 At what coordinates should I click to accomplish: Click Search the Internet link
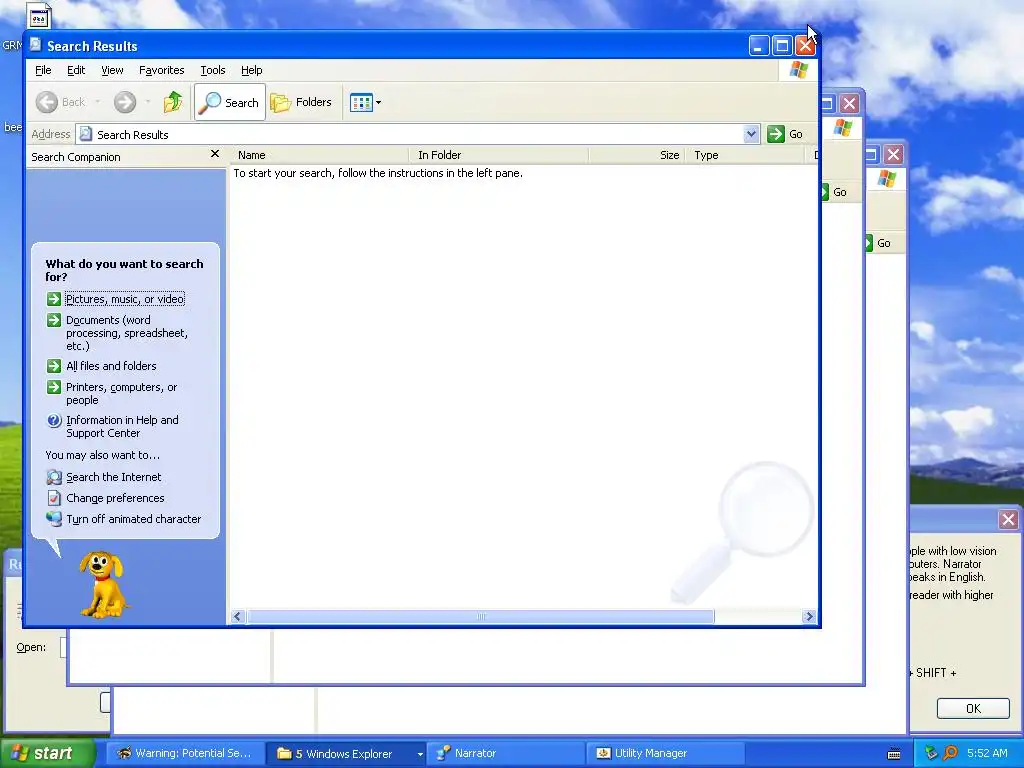click(114, 477)
